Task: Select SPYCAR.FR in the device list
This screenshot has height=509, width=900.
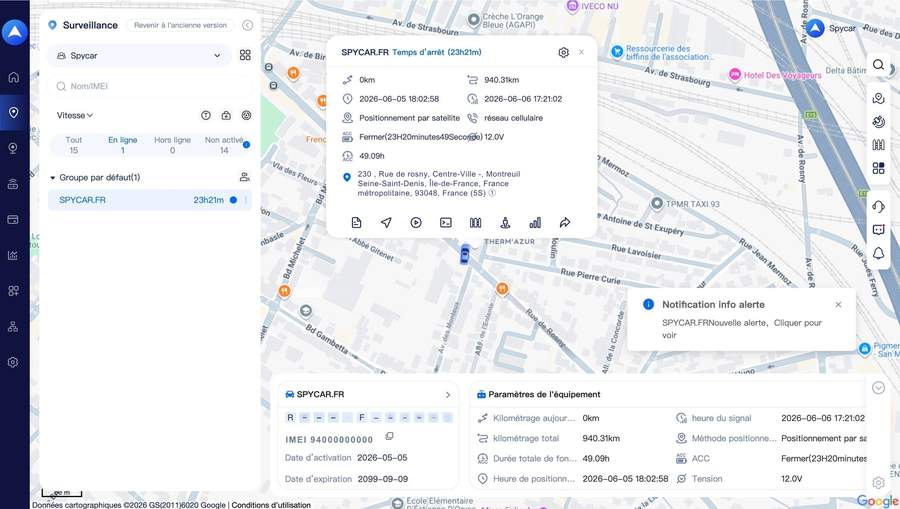Action: coord(150,200)
